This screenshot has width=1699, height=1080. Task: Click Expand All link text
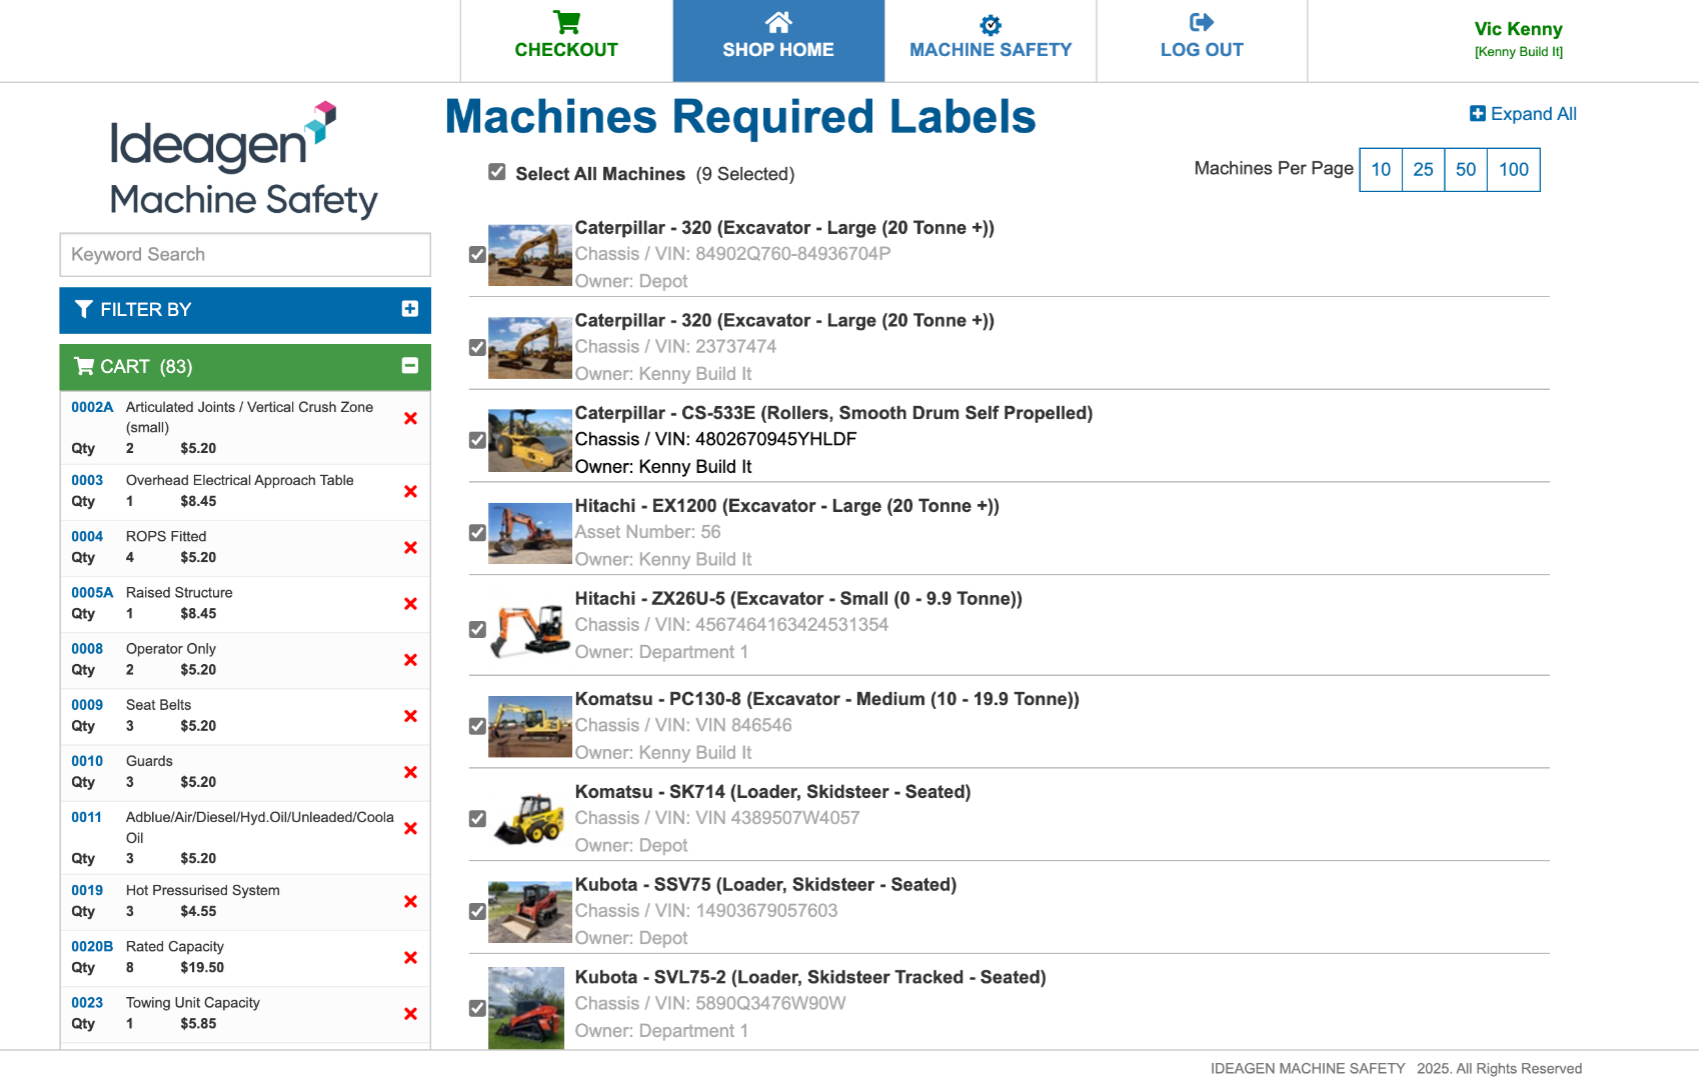tap(1533, 114)
